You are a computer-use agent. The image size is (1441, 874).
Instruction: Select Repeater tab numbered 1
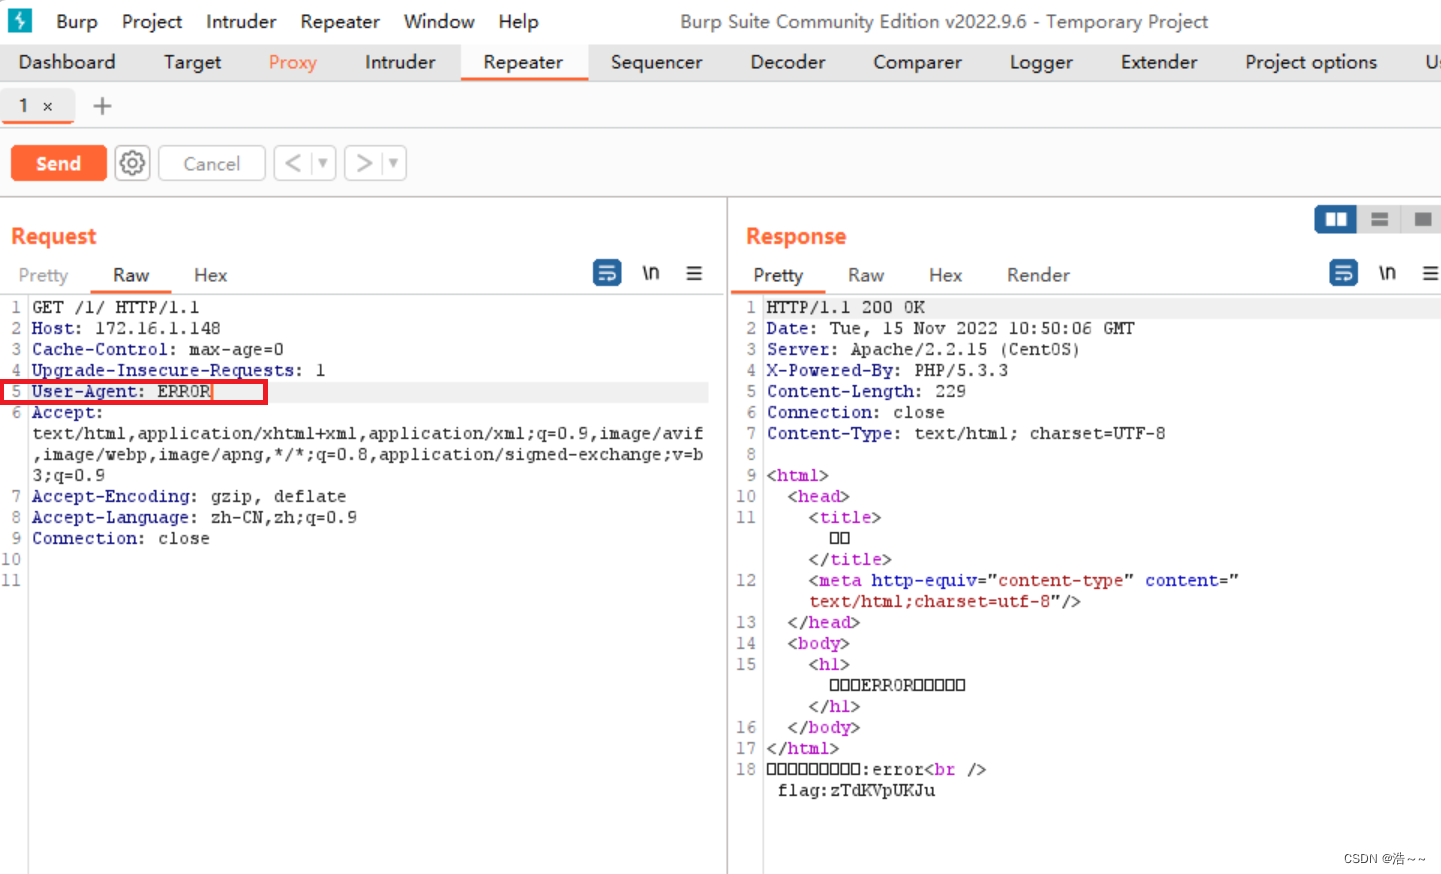click(x=23, y=105)
